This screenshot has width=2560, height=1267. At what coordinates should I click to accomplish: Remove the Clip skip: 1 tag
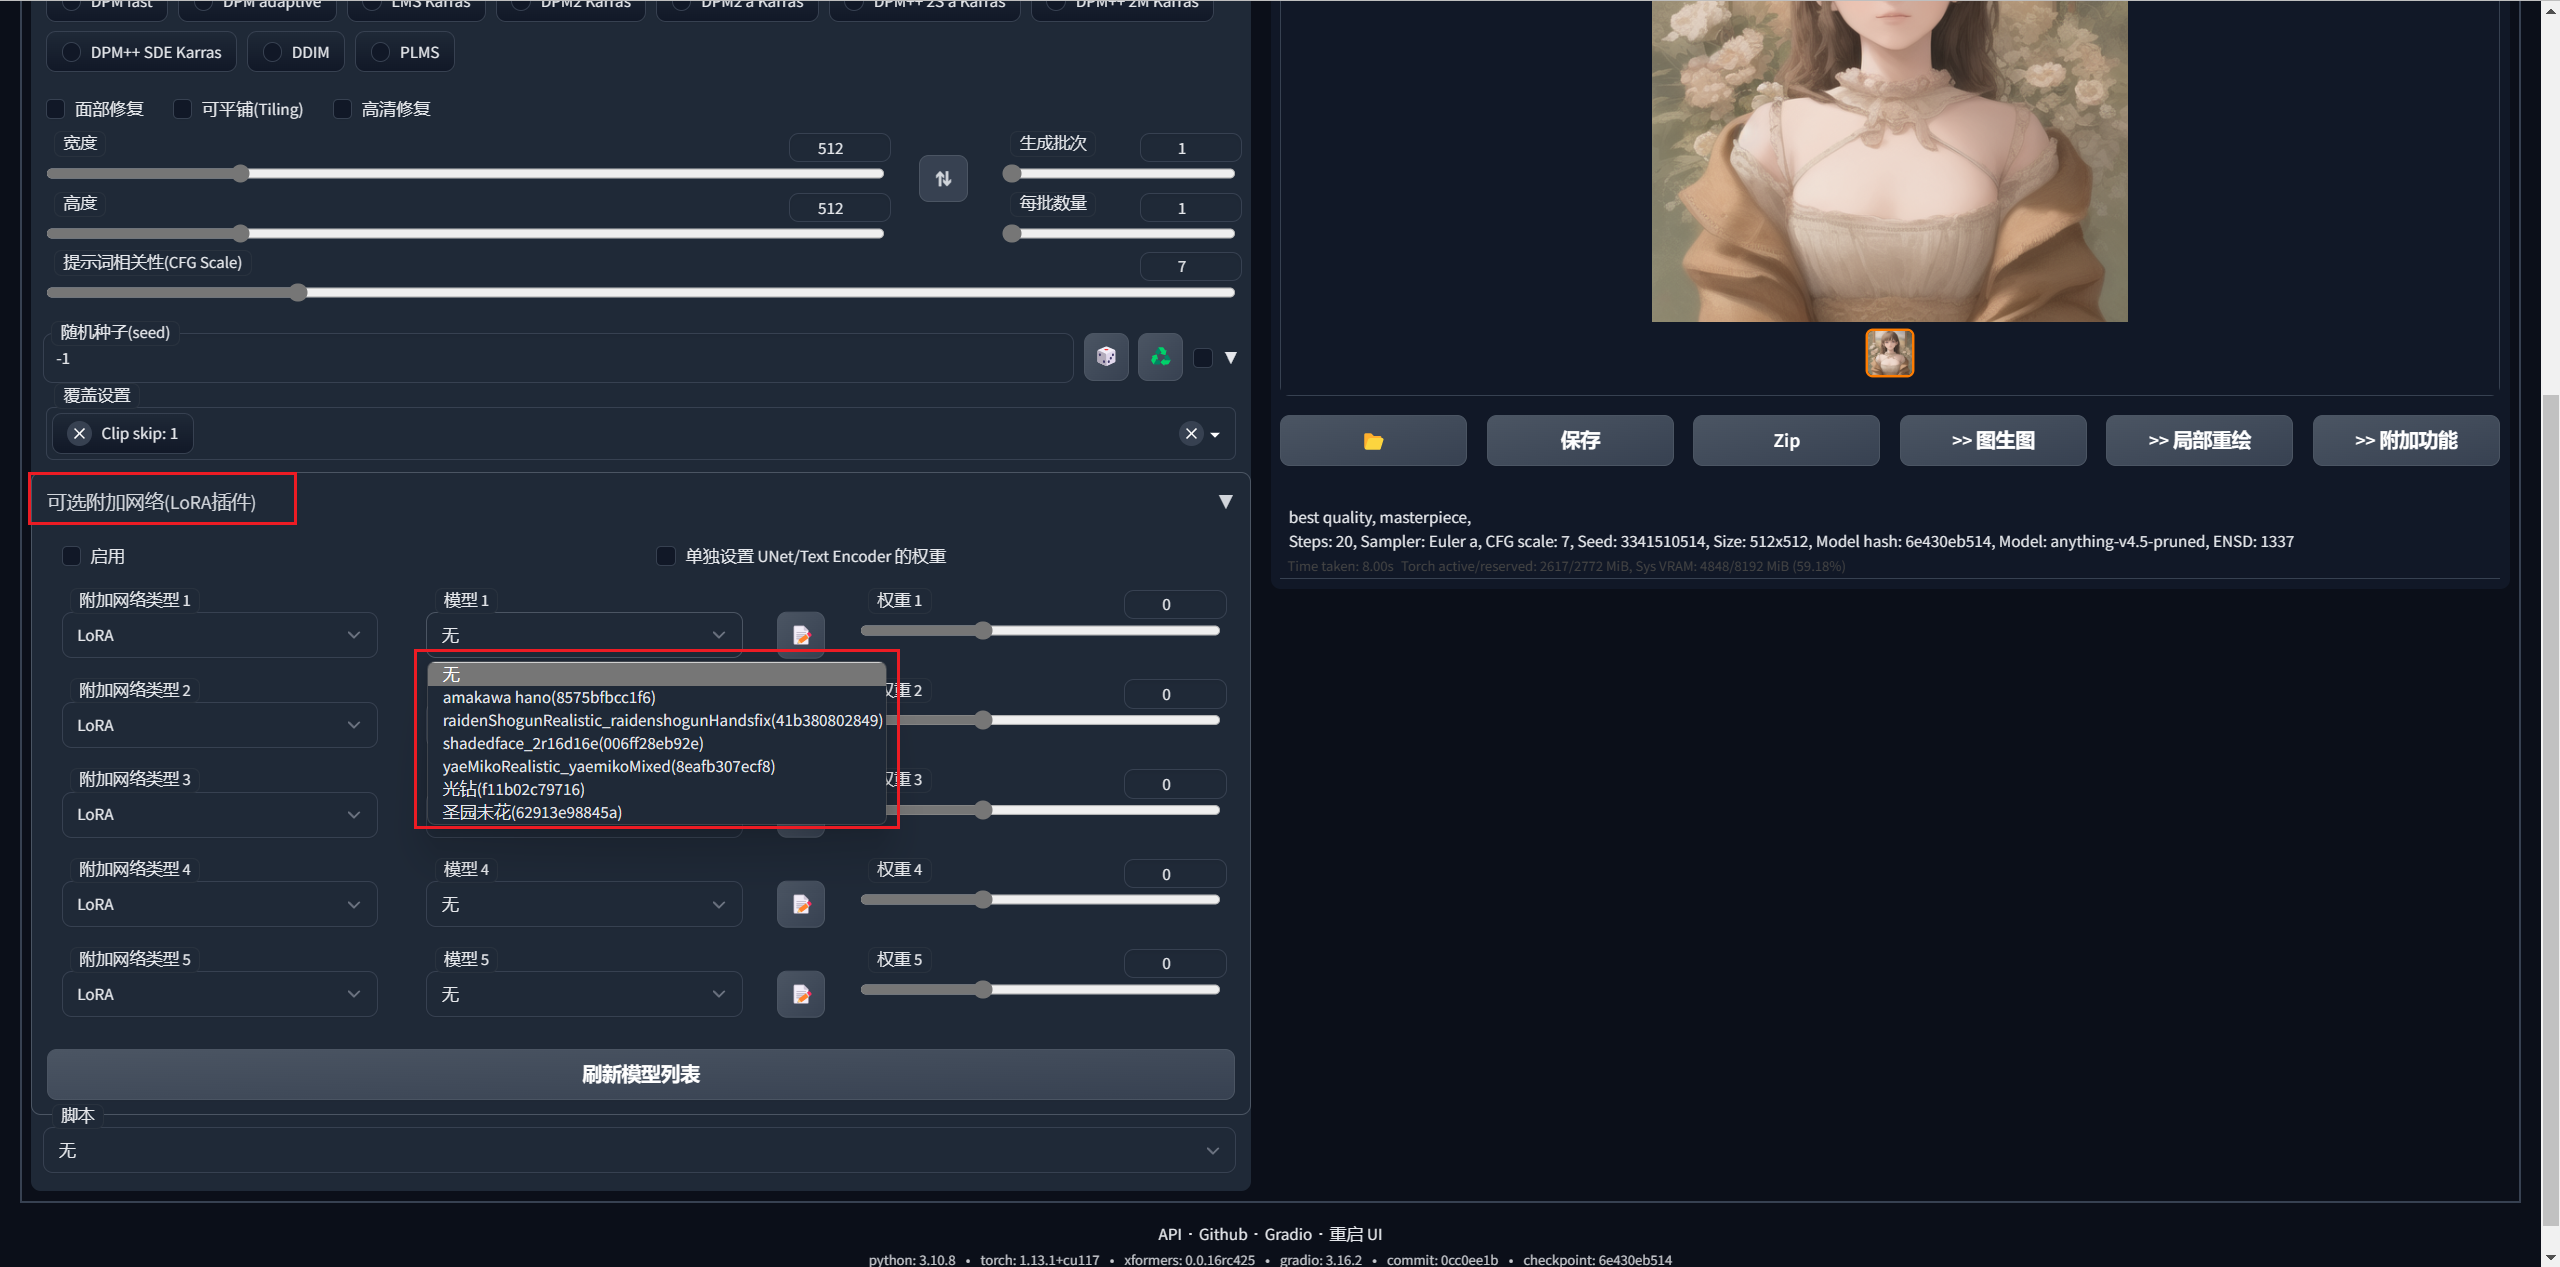(x=80, y=433)
